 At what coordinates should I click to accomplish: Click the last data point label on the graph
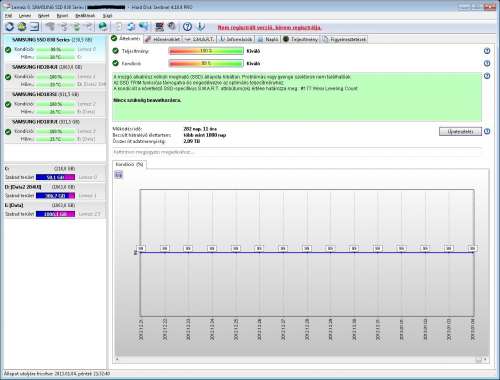point(472,248)
